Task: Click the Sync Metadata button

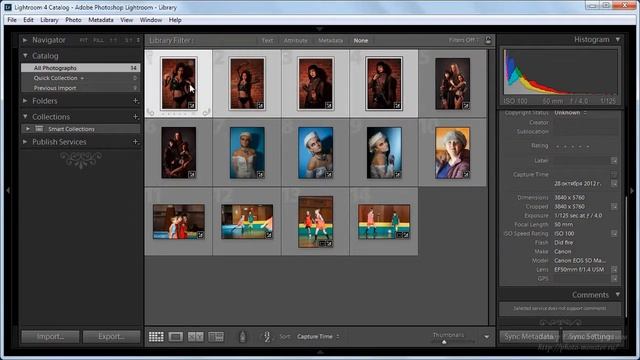Action: [x=529, y=337]
